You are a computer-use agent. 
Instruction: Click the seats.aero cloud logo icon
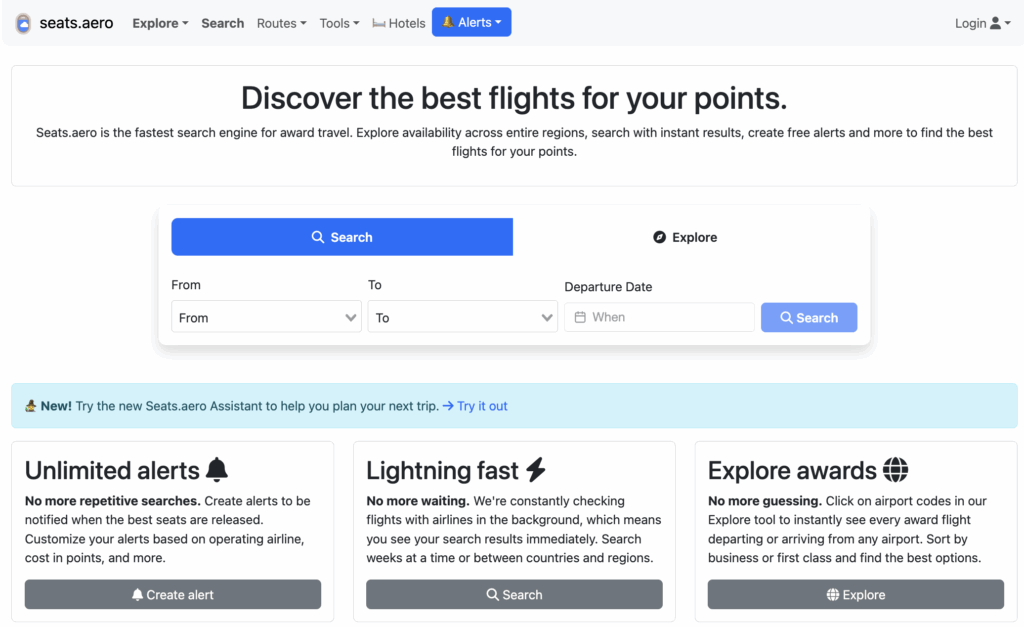(x=23, y=23)
